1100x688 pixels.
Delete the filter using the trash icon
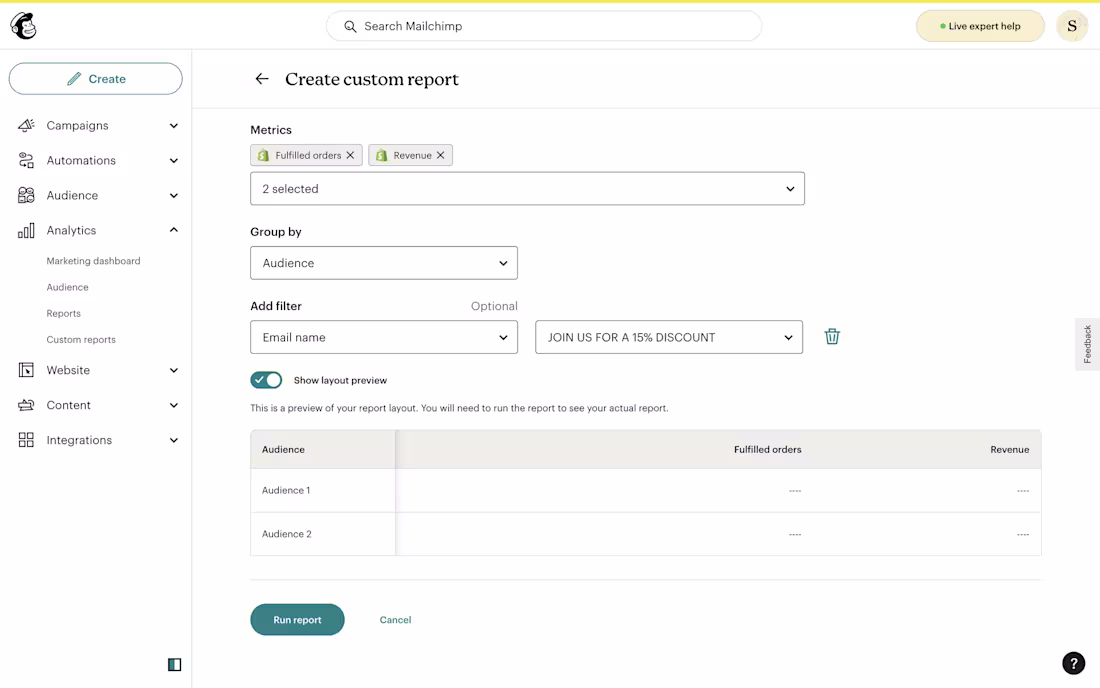832,336
